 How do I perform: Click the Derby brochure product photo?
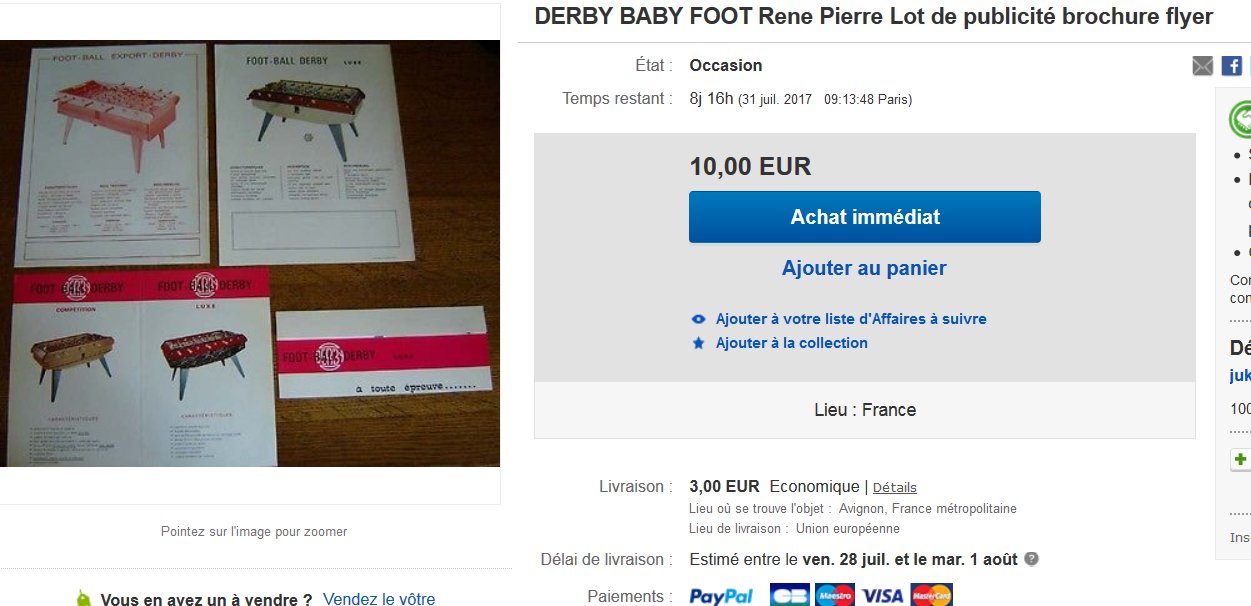250,253
